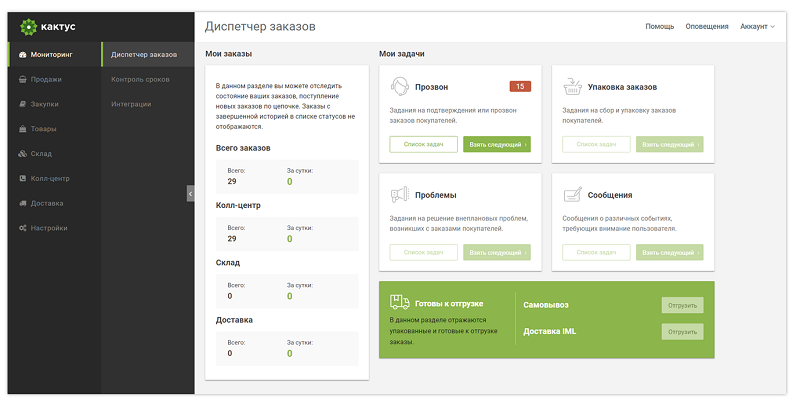This screenshot has width=800, height=404.
Task: Open Оповещения in the header
Action: pyautogui.click(x=707, y=27)
